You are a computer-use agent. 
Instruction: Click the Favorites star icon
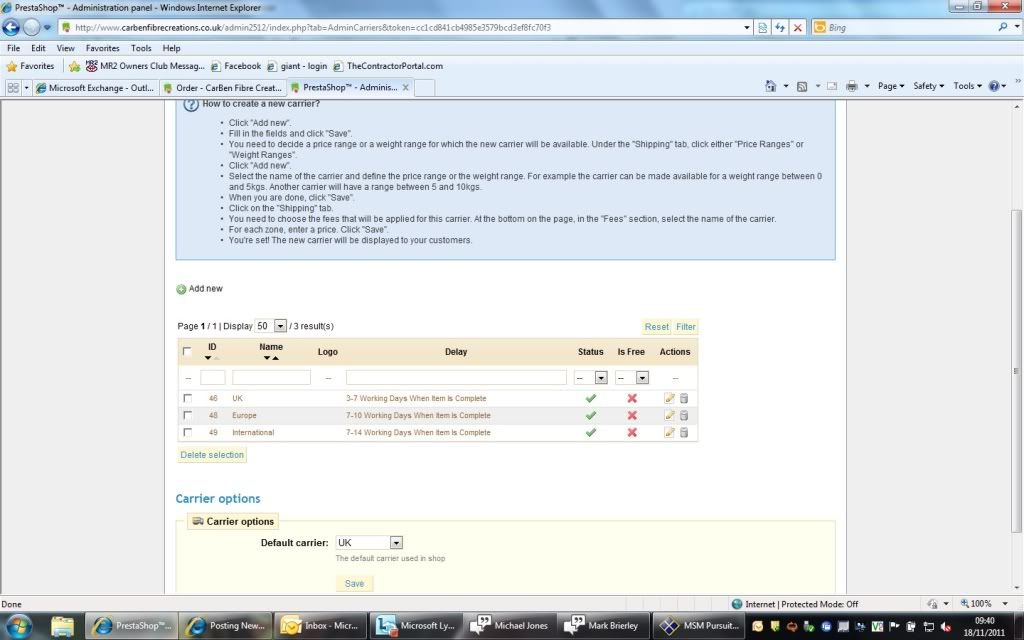13,66
